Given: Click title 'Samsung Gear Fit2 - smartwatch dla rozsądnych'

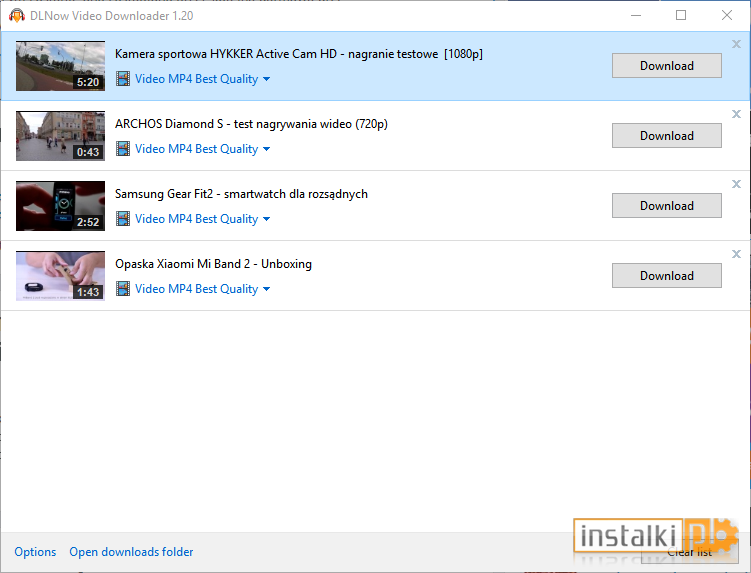Looking at the screenshot, I should (x=241, y=194).
